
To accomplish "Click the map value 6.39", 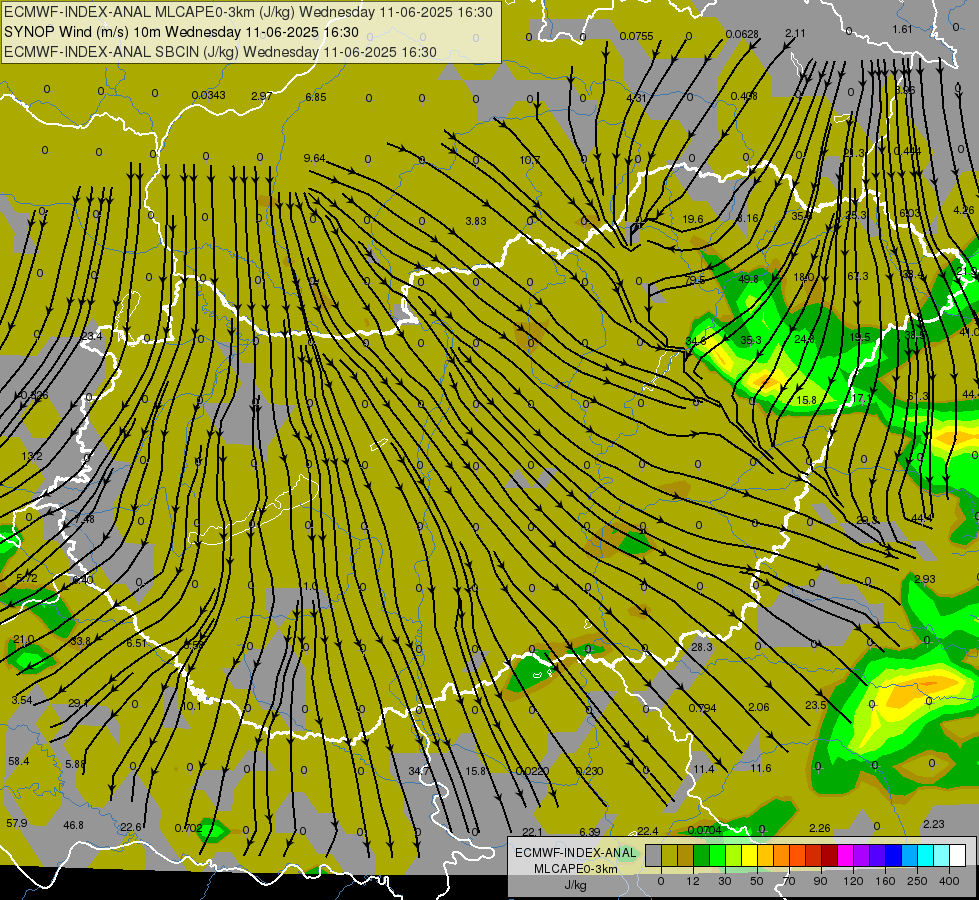I will click(590, 831).
